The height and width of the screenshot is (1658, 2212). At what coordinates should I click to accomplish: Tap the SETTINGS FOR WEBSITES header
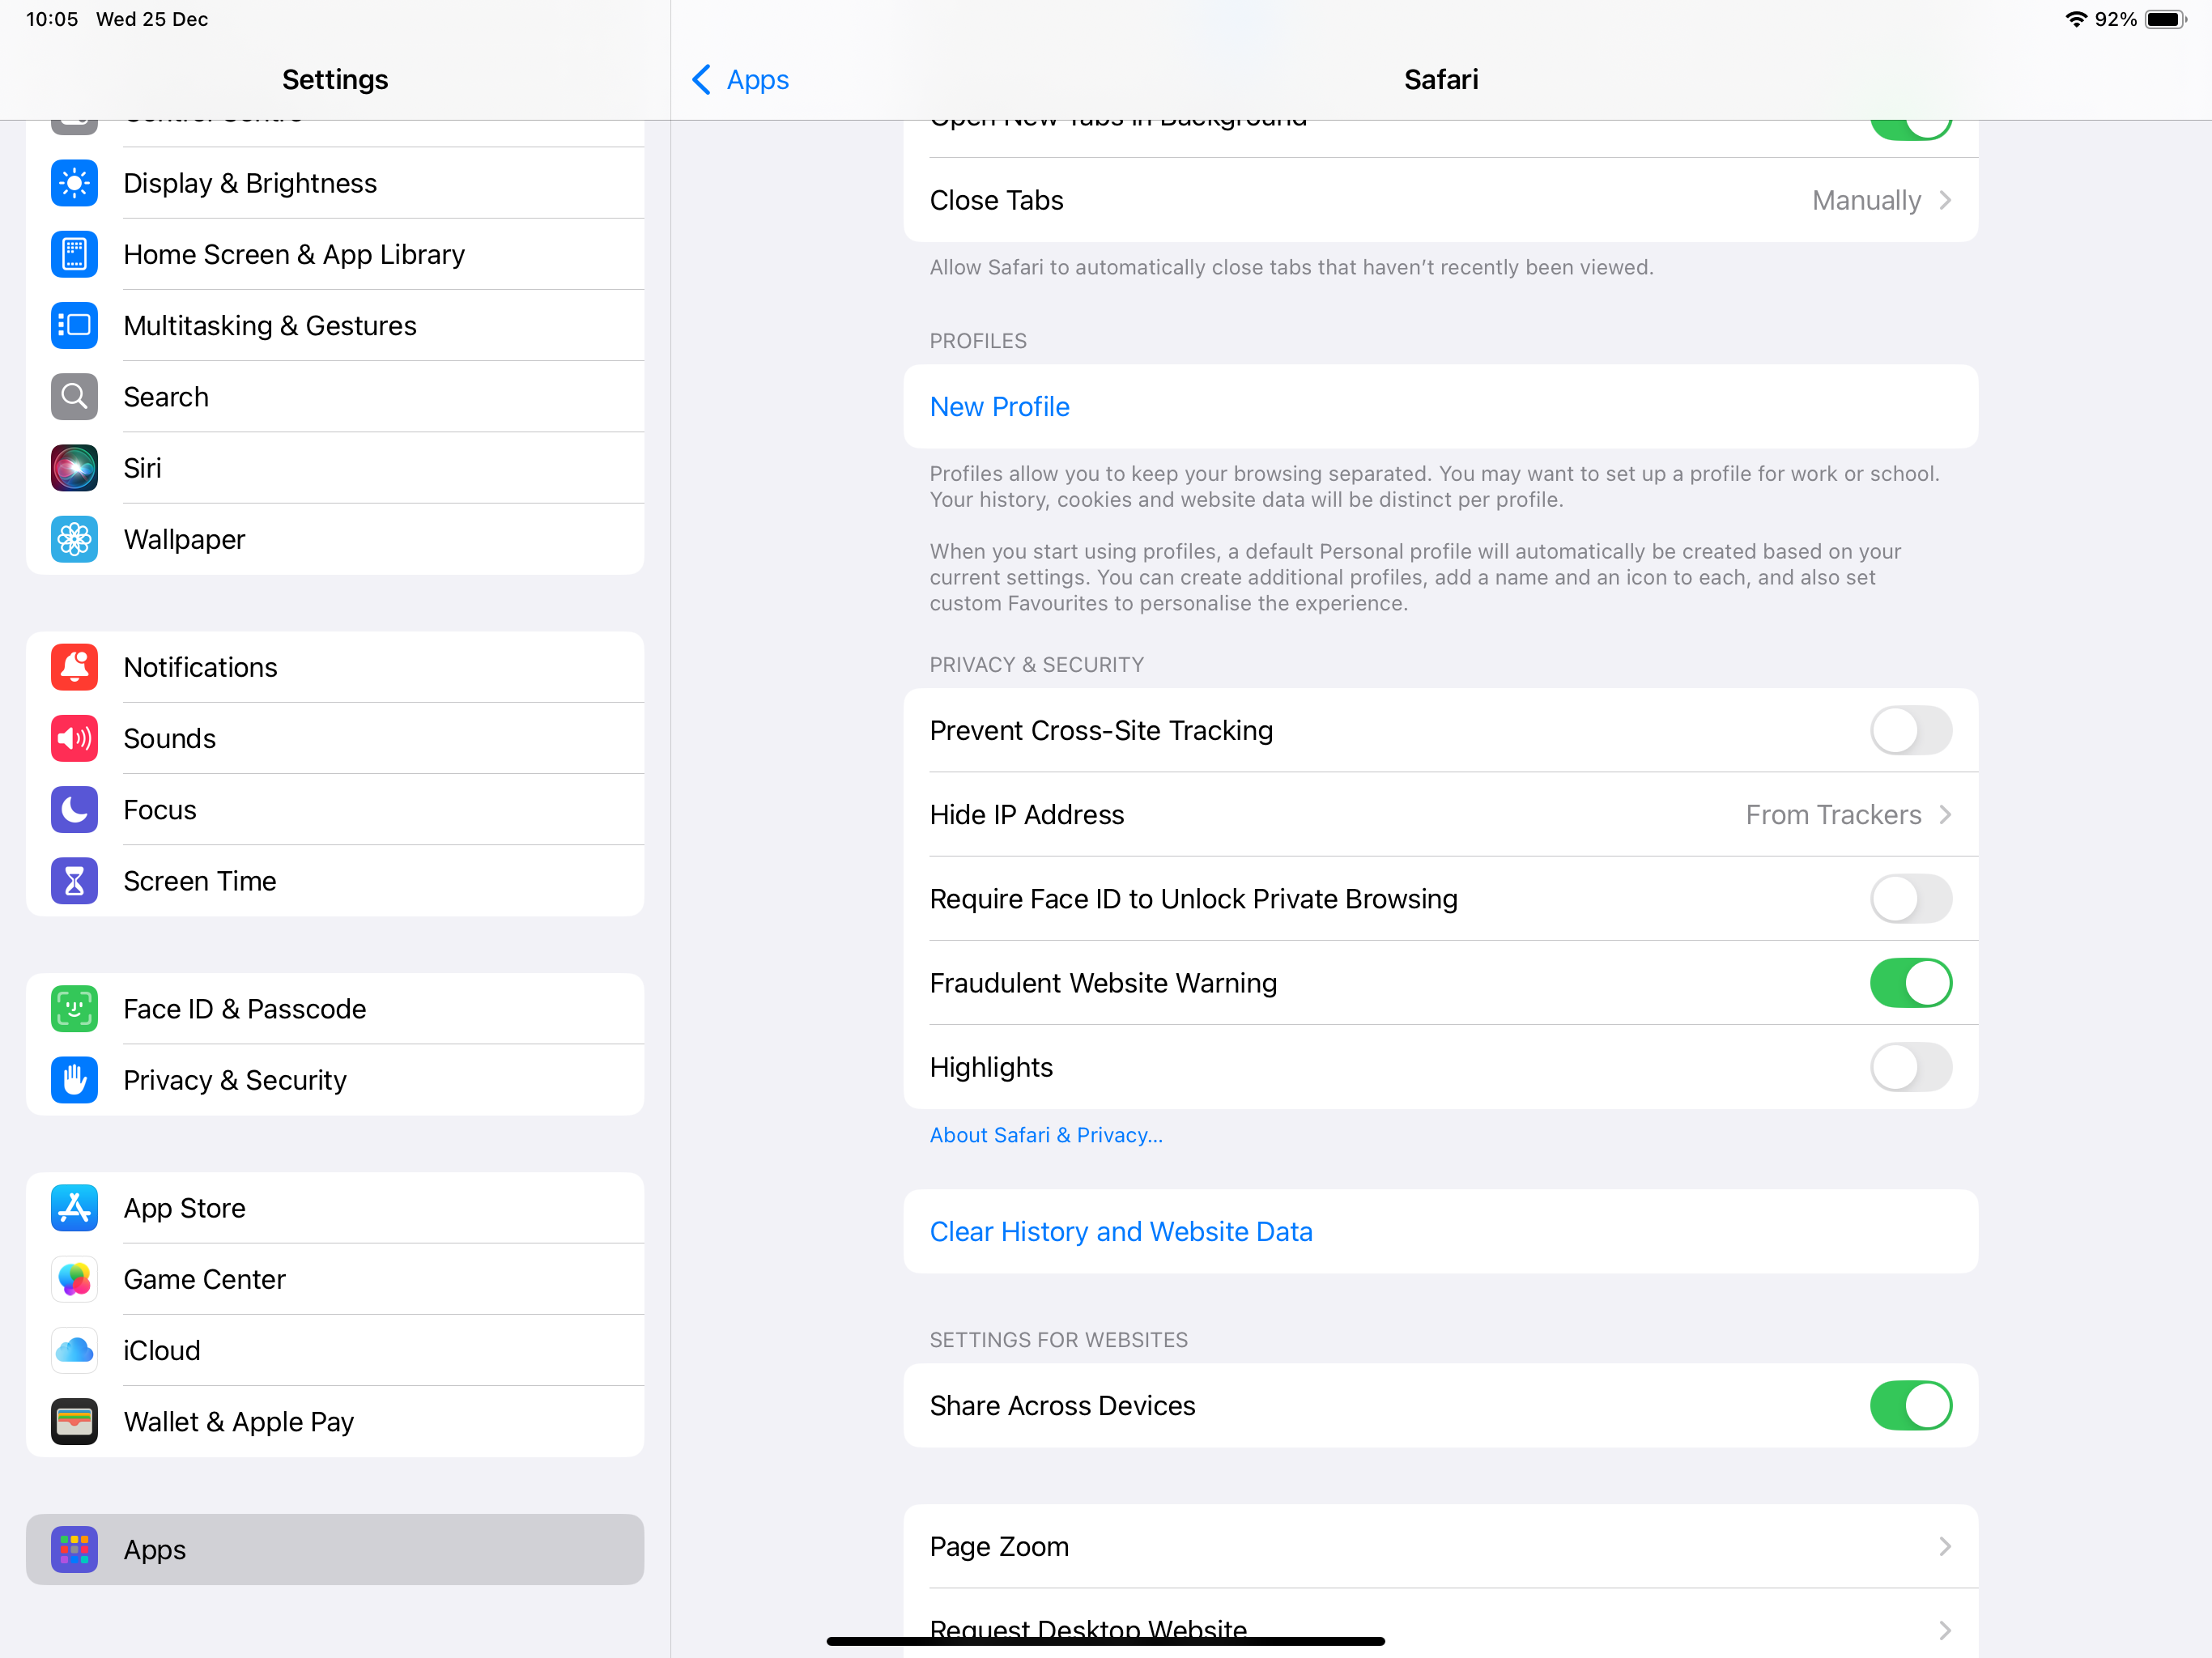tap(1058, 1340)
